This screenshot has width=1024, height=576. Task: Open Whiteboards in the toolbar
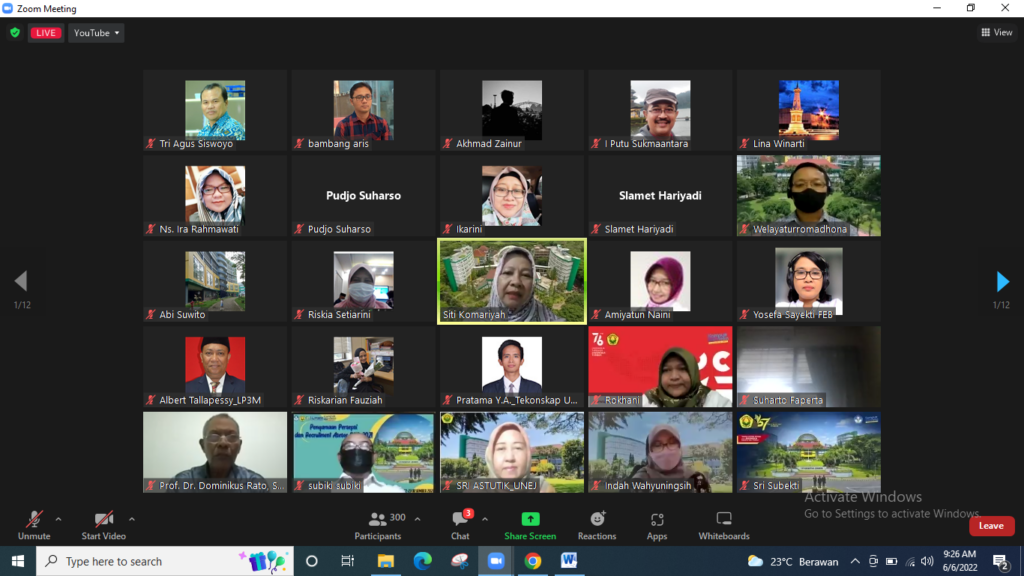tap(724, 524)
